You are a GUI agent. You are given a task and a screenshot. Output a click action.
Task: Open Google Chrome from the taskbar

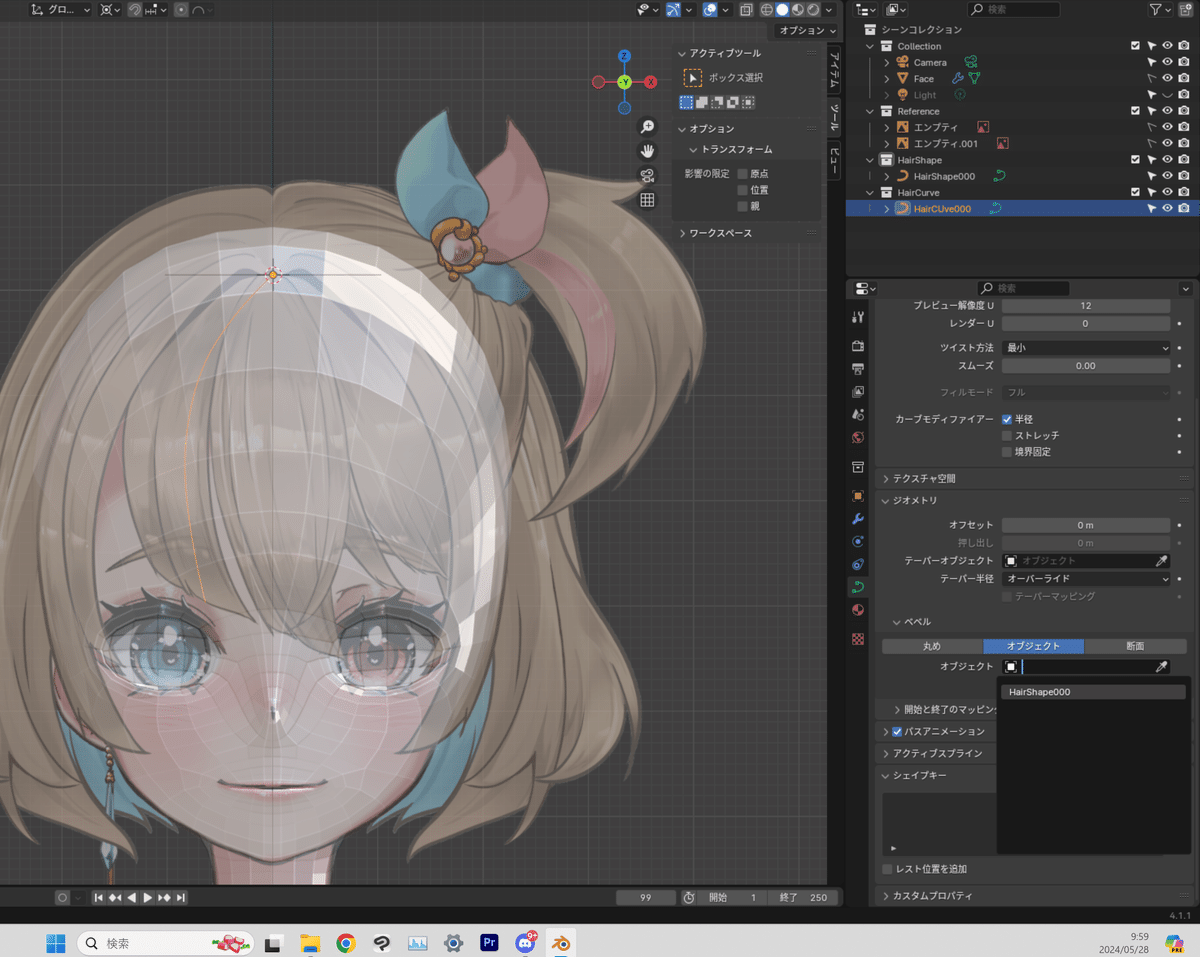pyautogui.click(x=346, y=942)
